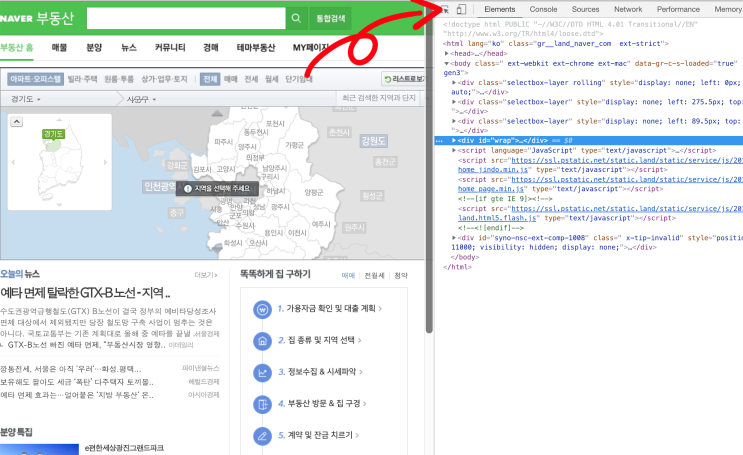
Task: Go to the 매물 menu
Action: coord(59,47)
